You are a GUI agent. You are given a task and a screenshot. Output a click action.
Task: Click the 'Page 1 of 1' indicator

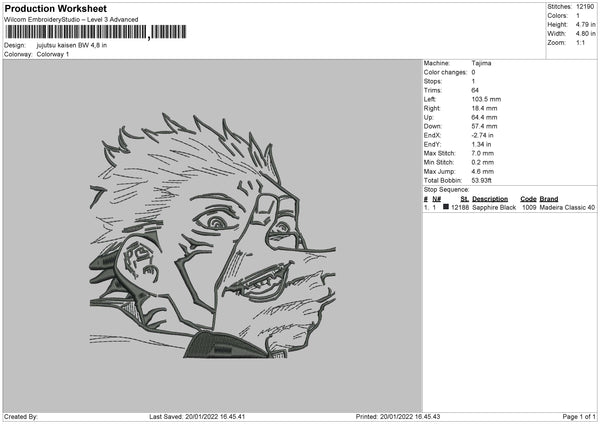click(579, 417)
